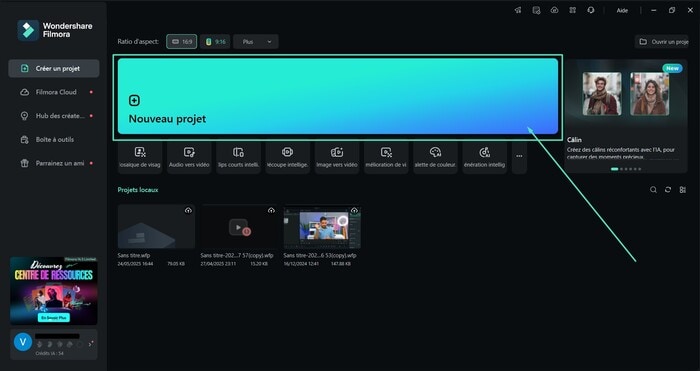700x371 pixels.
Task: Show more tools with the three-dots button
Action: coord(519,157)
